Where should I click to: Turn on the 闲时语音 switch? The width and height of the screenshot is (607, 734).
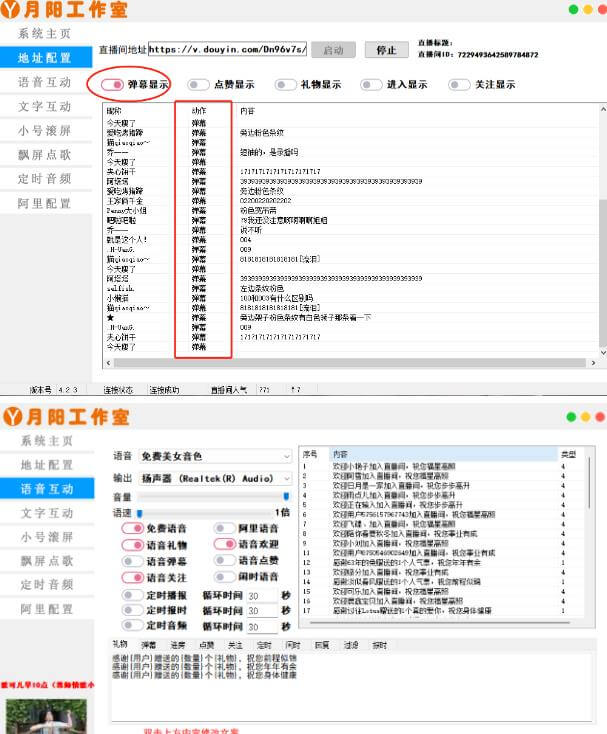tap(224, 576)
